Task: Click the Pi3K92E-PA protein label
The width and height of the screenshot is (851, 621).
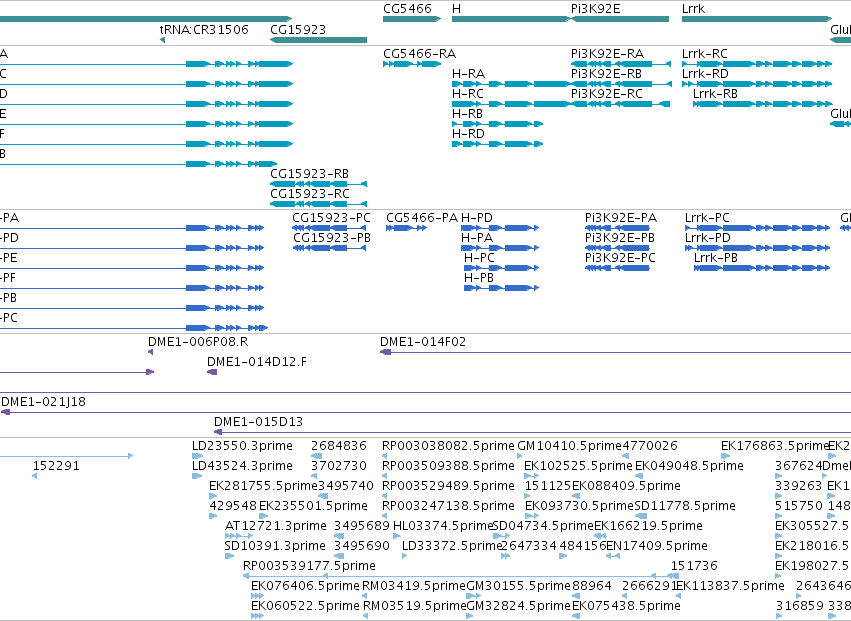Action: 621,218
